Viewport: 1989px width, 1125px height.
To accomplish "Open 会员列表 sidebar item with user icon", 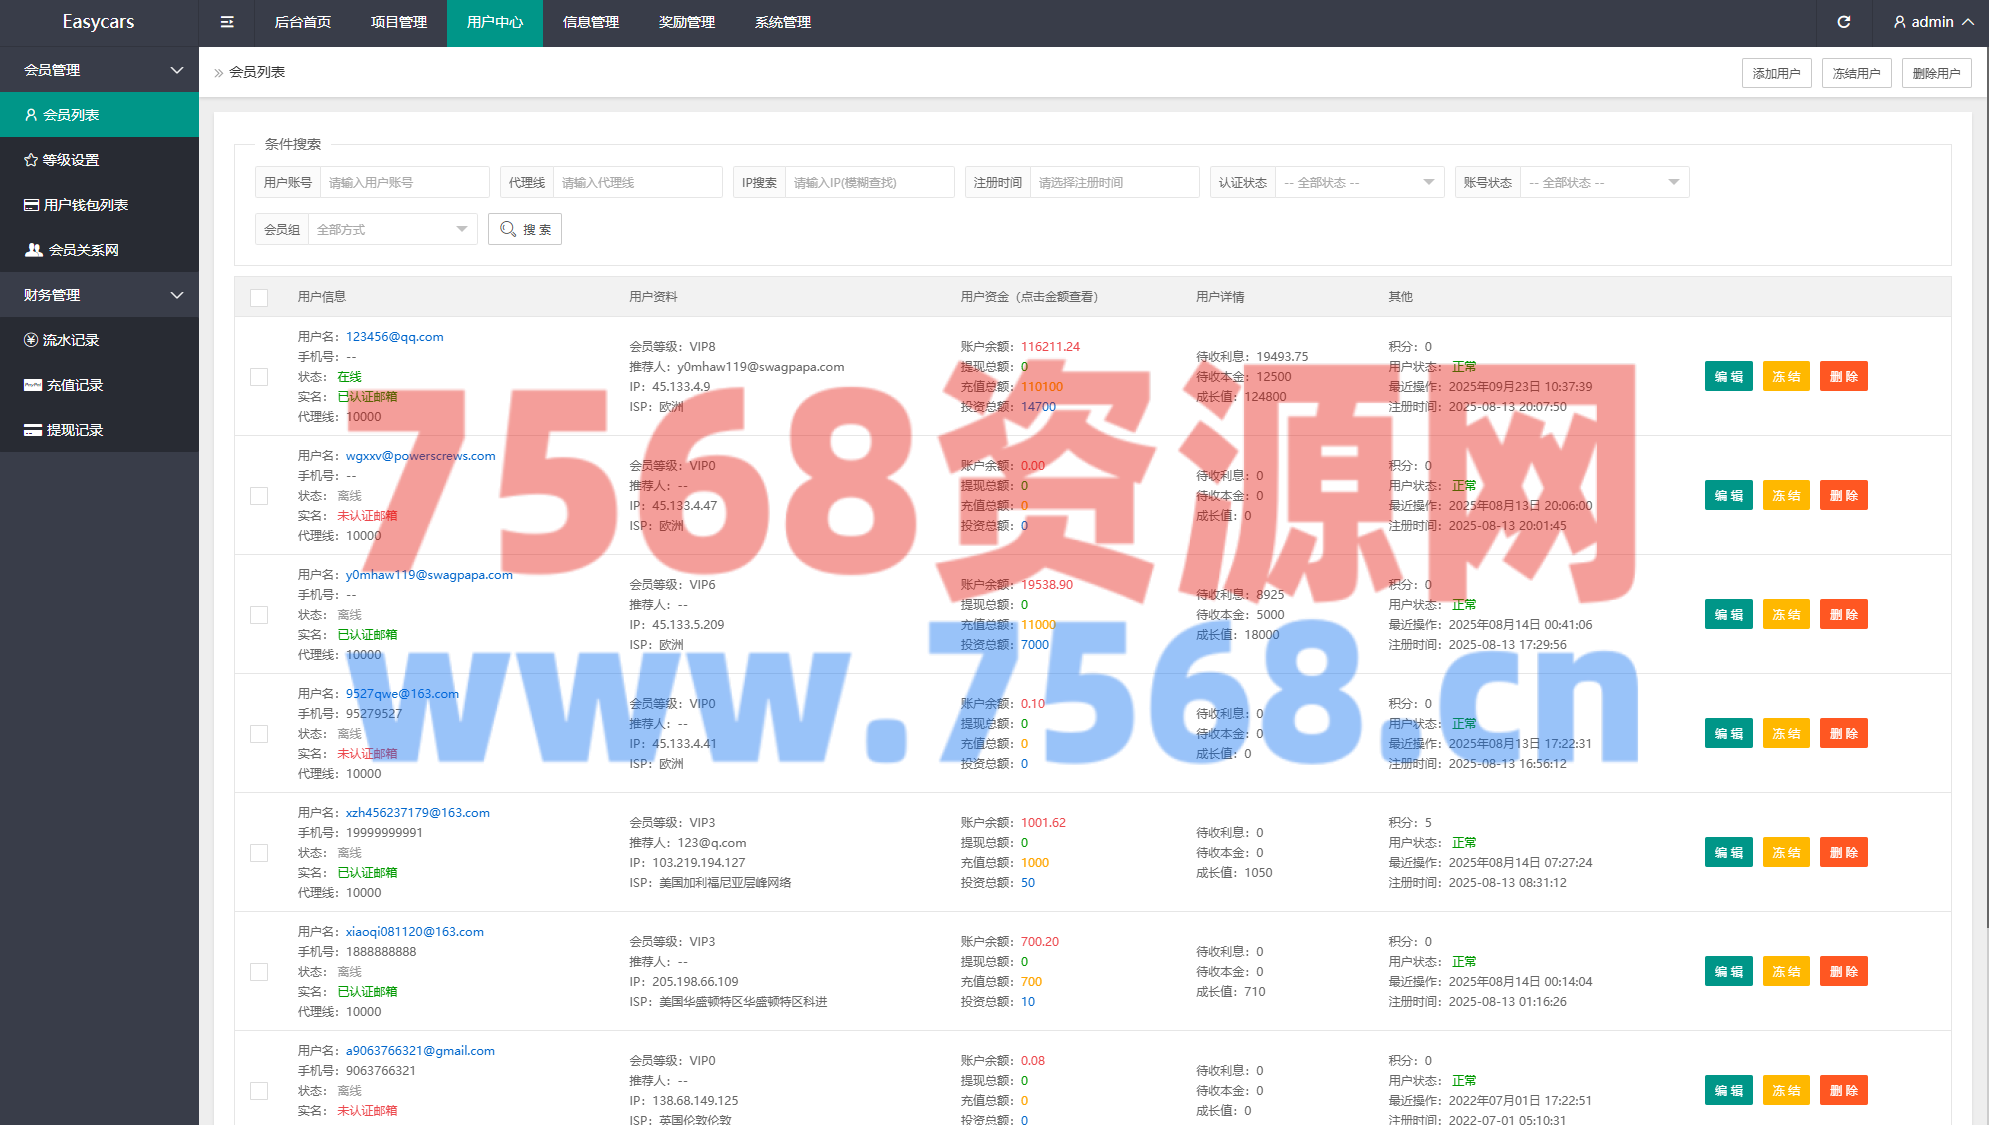I will click(x=70, y=115).
